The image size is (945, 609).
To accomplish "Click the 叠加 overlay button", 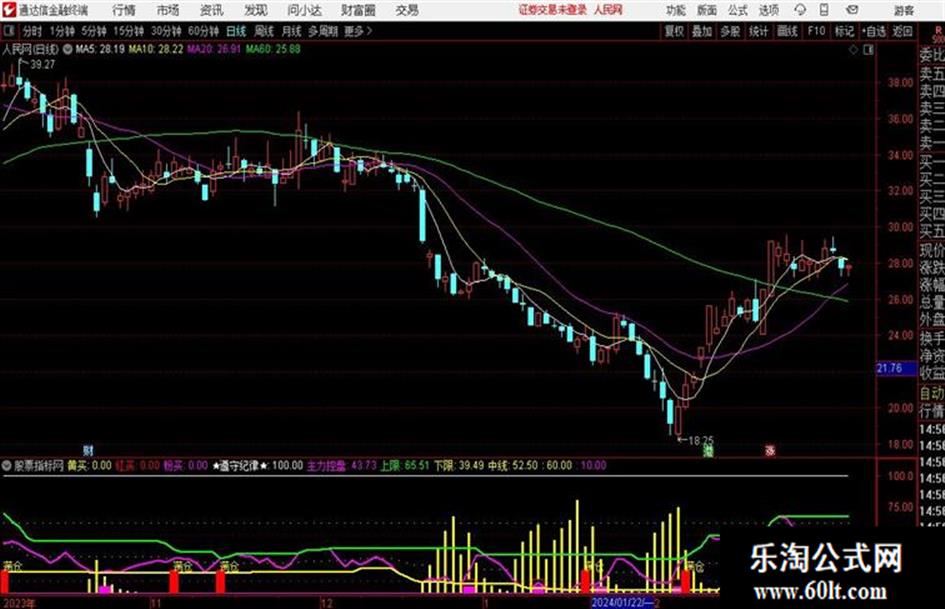I will click(x=702, y=31).
